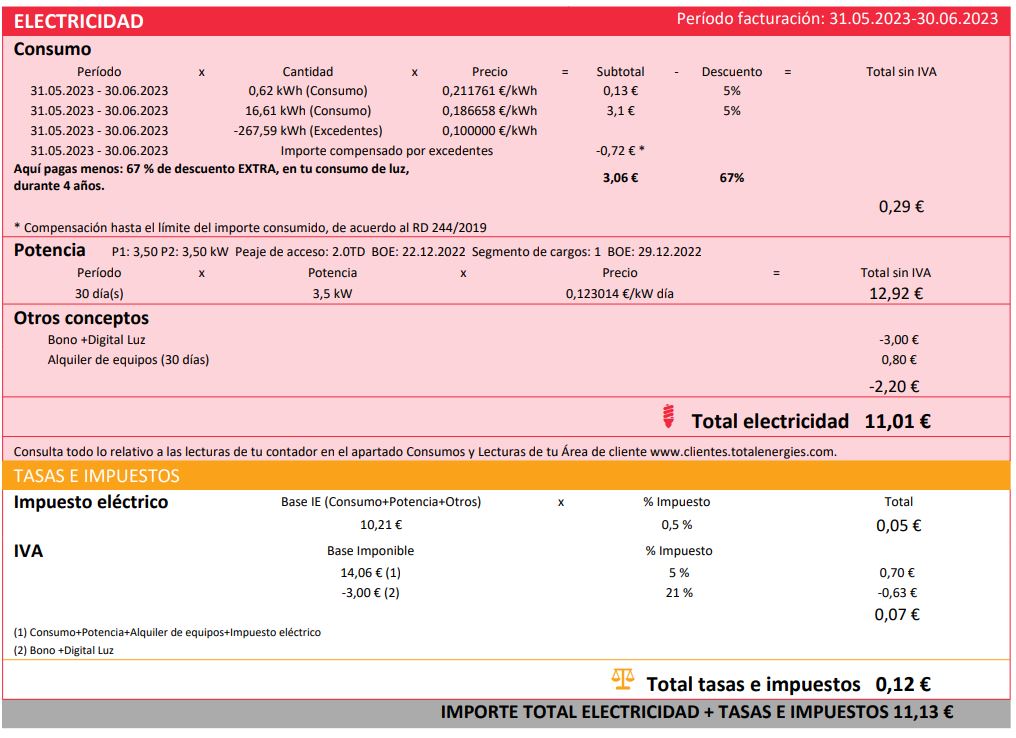Click footnote (1) Consumo+Potencia+Alquiler de equipos
This screenshot has height=738, width=1016.
167,632
